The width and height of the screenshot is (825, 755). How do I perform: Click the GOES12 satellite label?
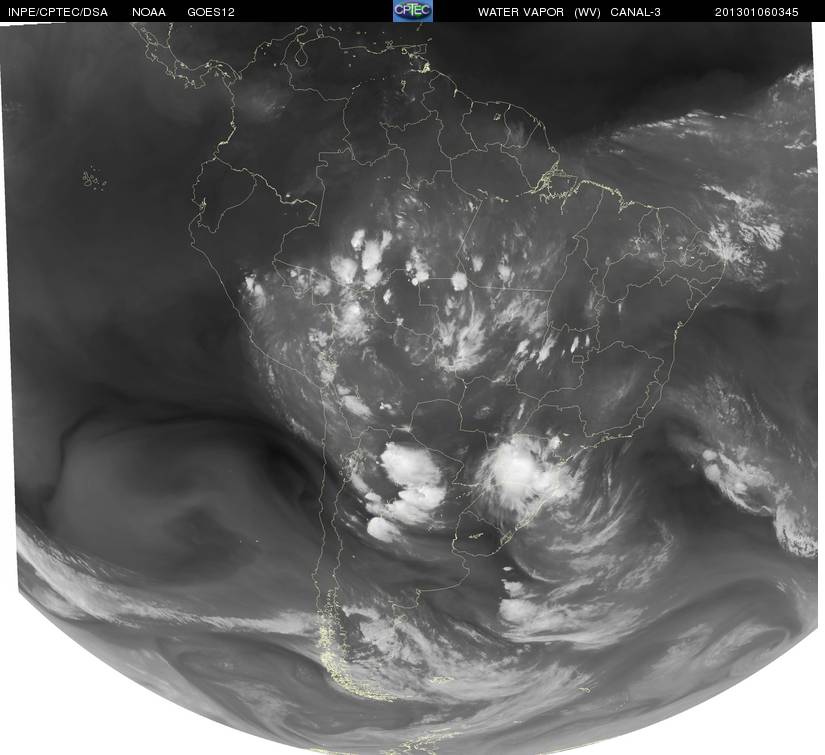point(211,12)
